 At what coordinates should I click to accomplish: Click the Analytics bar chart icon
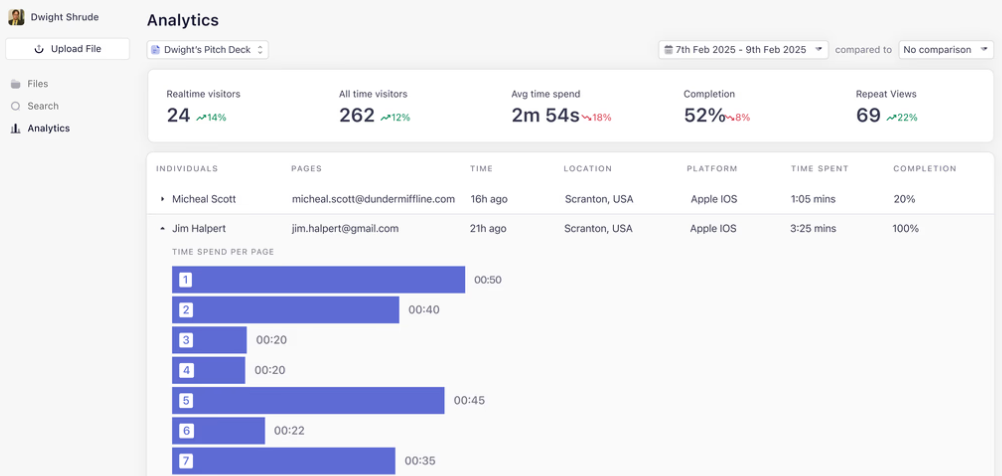point(16,128)
